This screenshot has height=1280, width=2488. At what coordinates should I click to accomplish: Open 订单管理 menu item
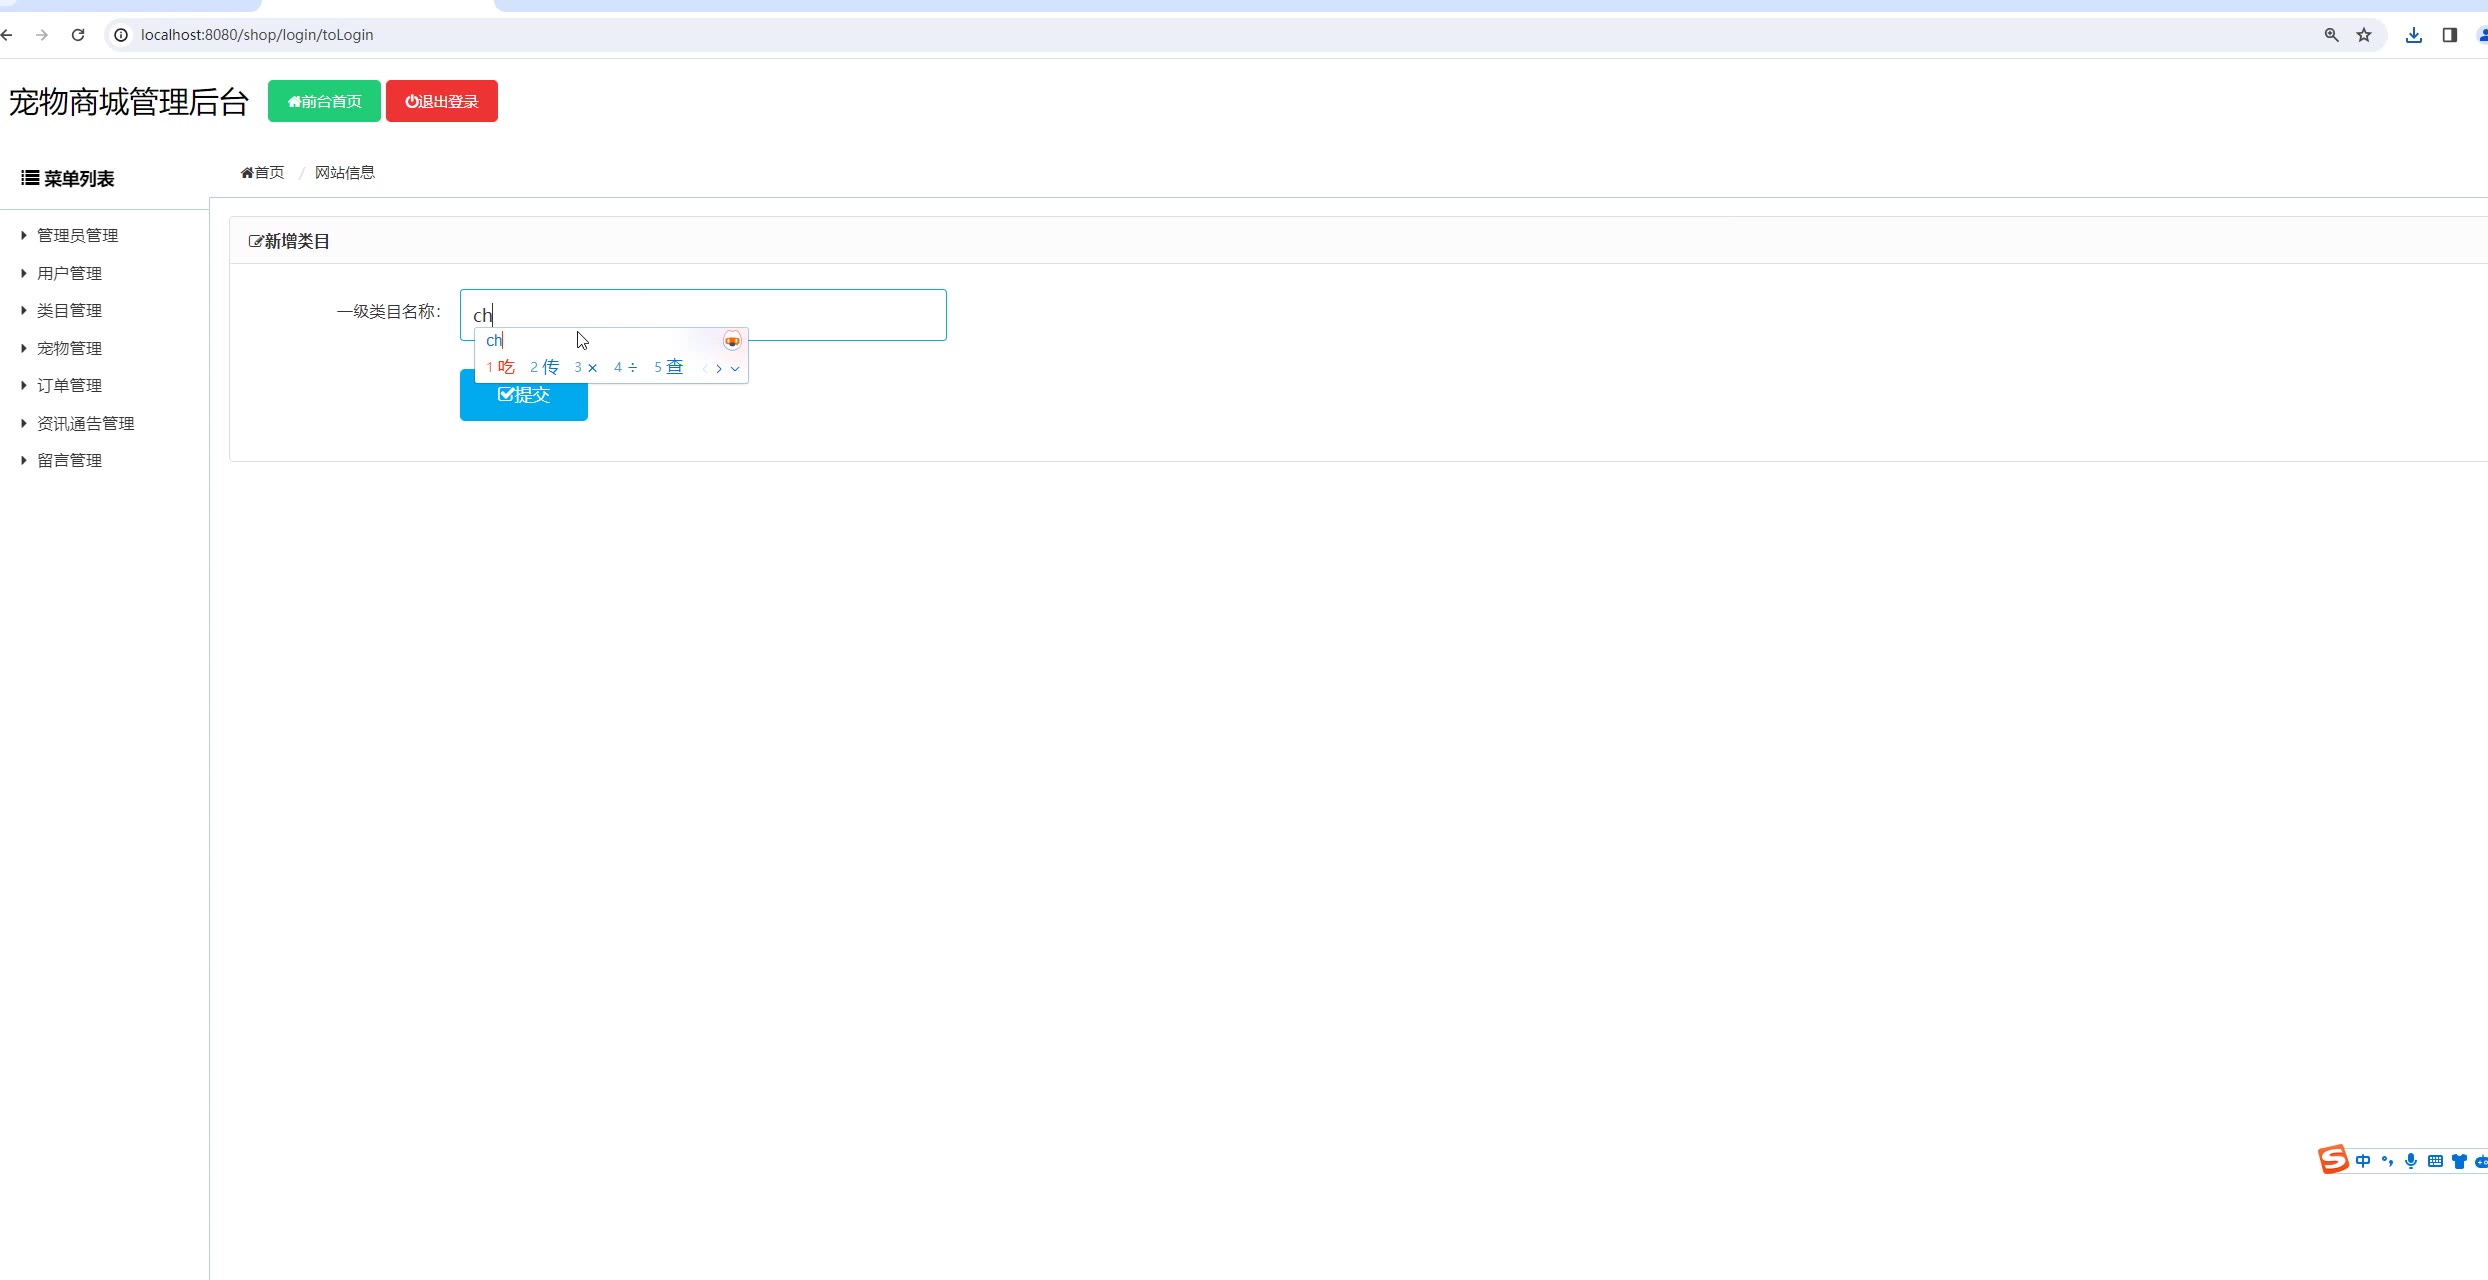(x=70, y=385)
